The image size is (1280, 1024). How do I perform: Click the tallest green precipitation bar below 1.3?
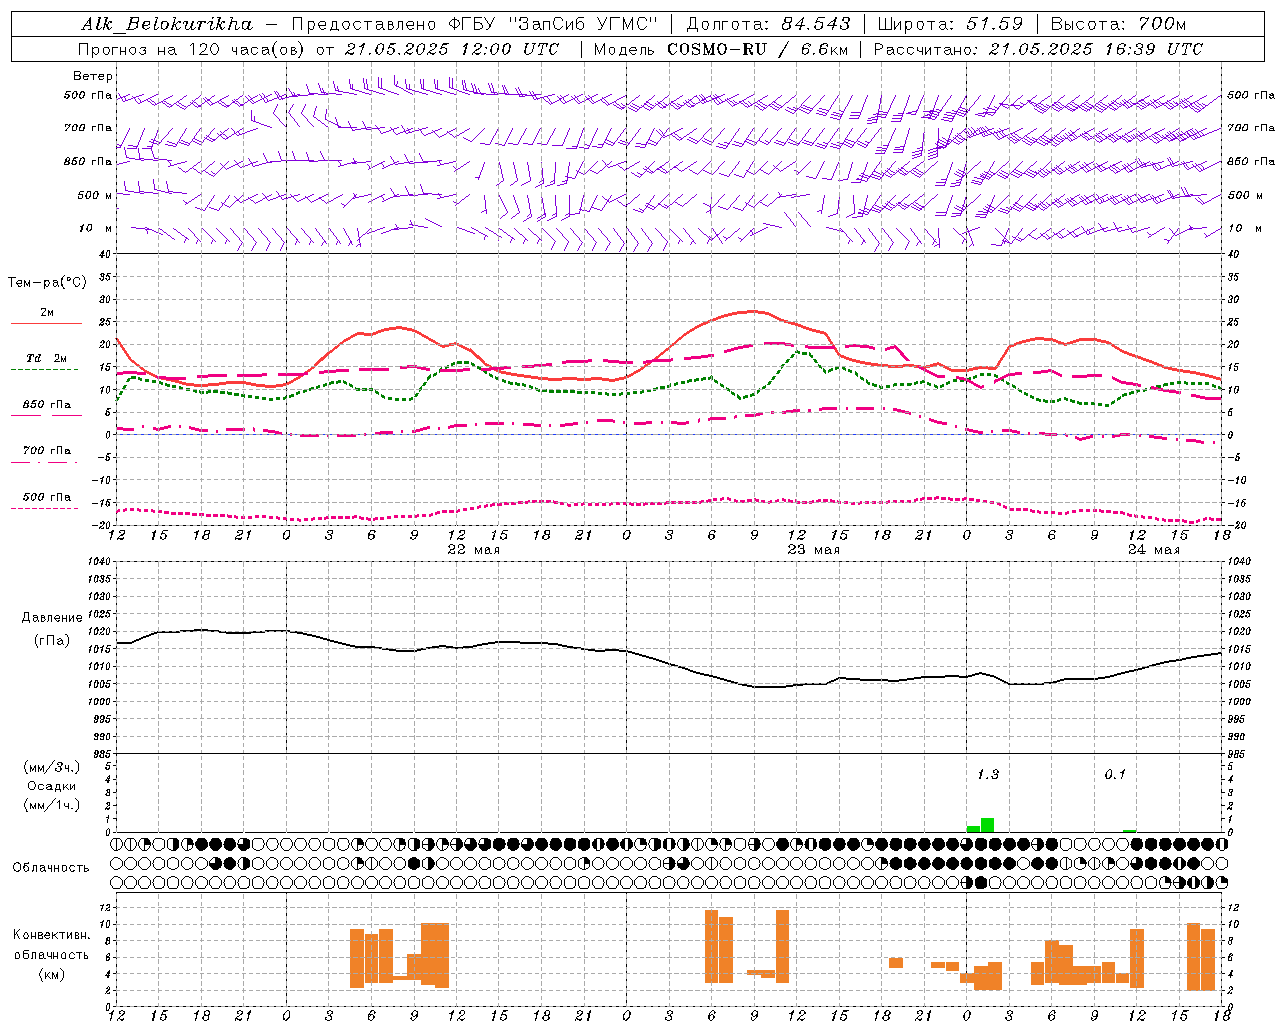pos(987,825)
